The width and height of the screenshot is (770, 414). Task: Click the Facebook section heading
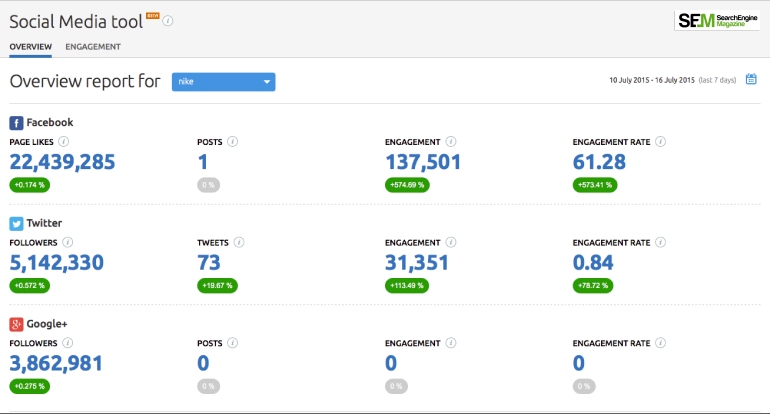click(50, 122)
